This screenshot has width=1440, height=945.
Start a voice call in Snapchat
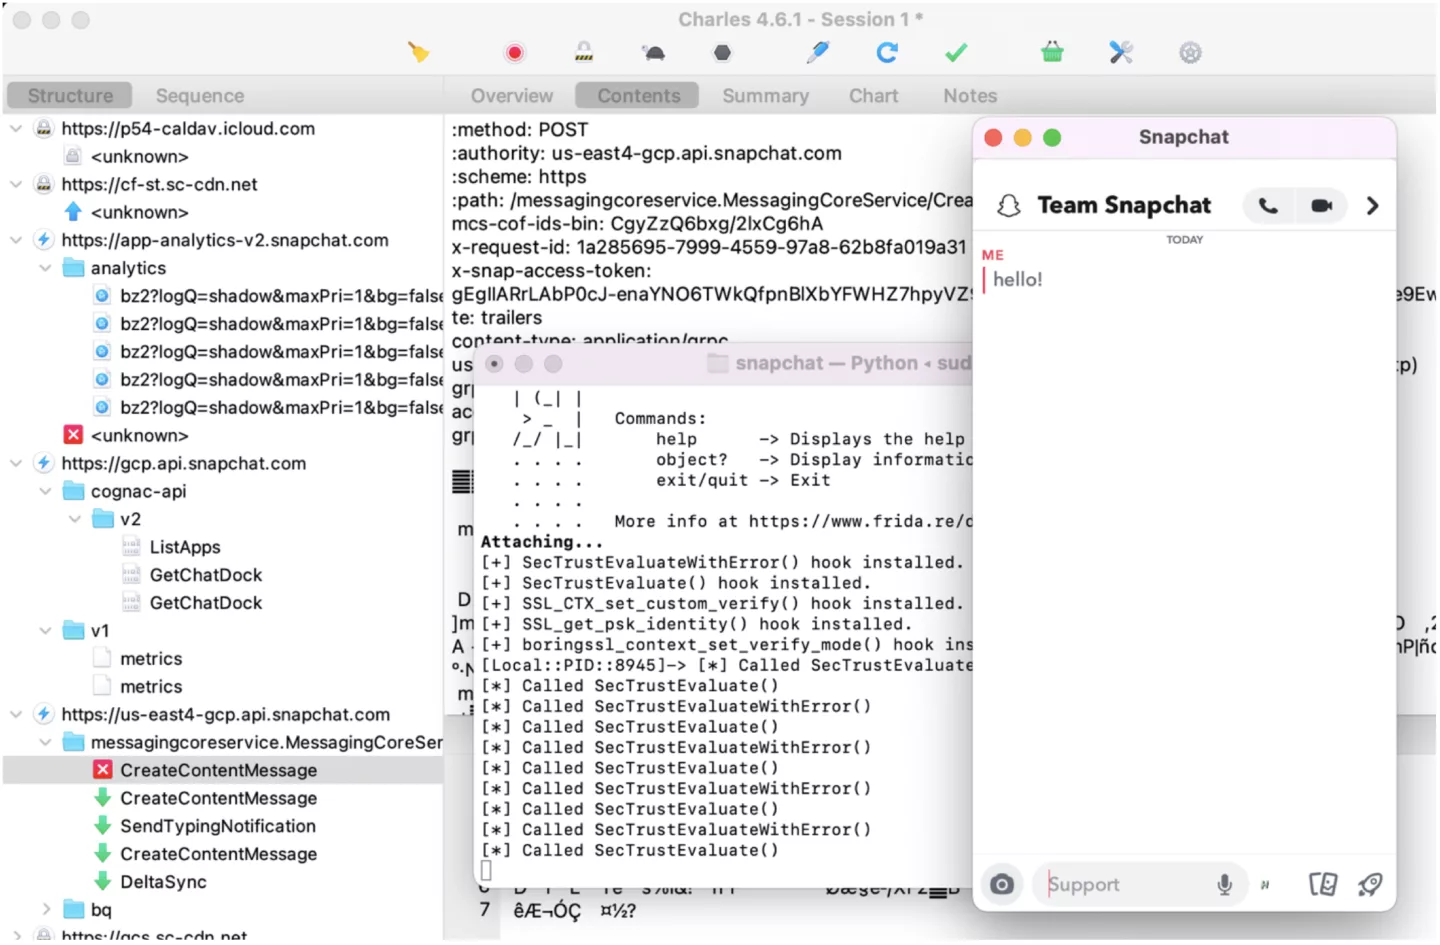(x=1268, y=205)
